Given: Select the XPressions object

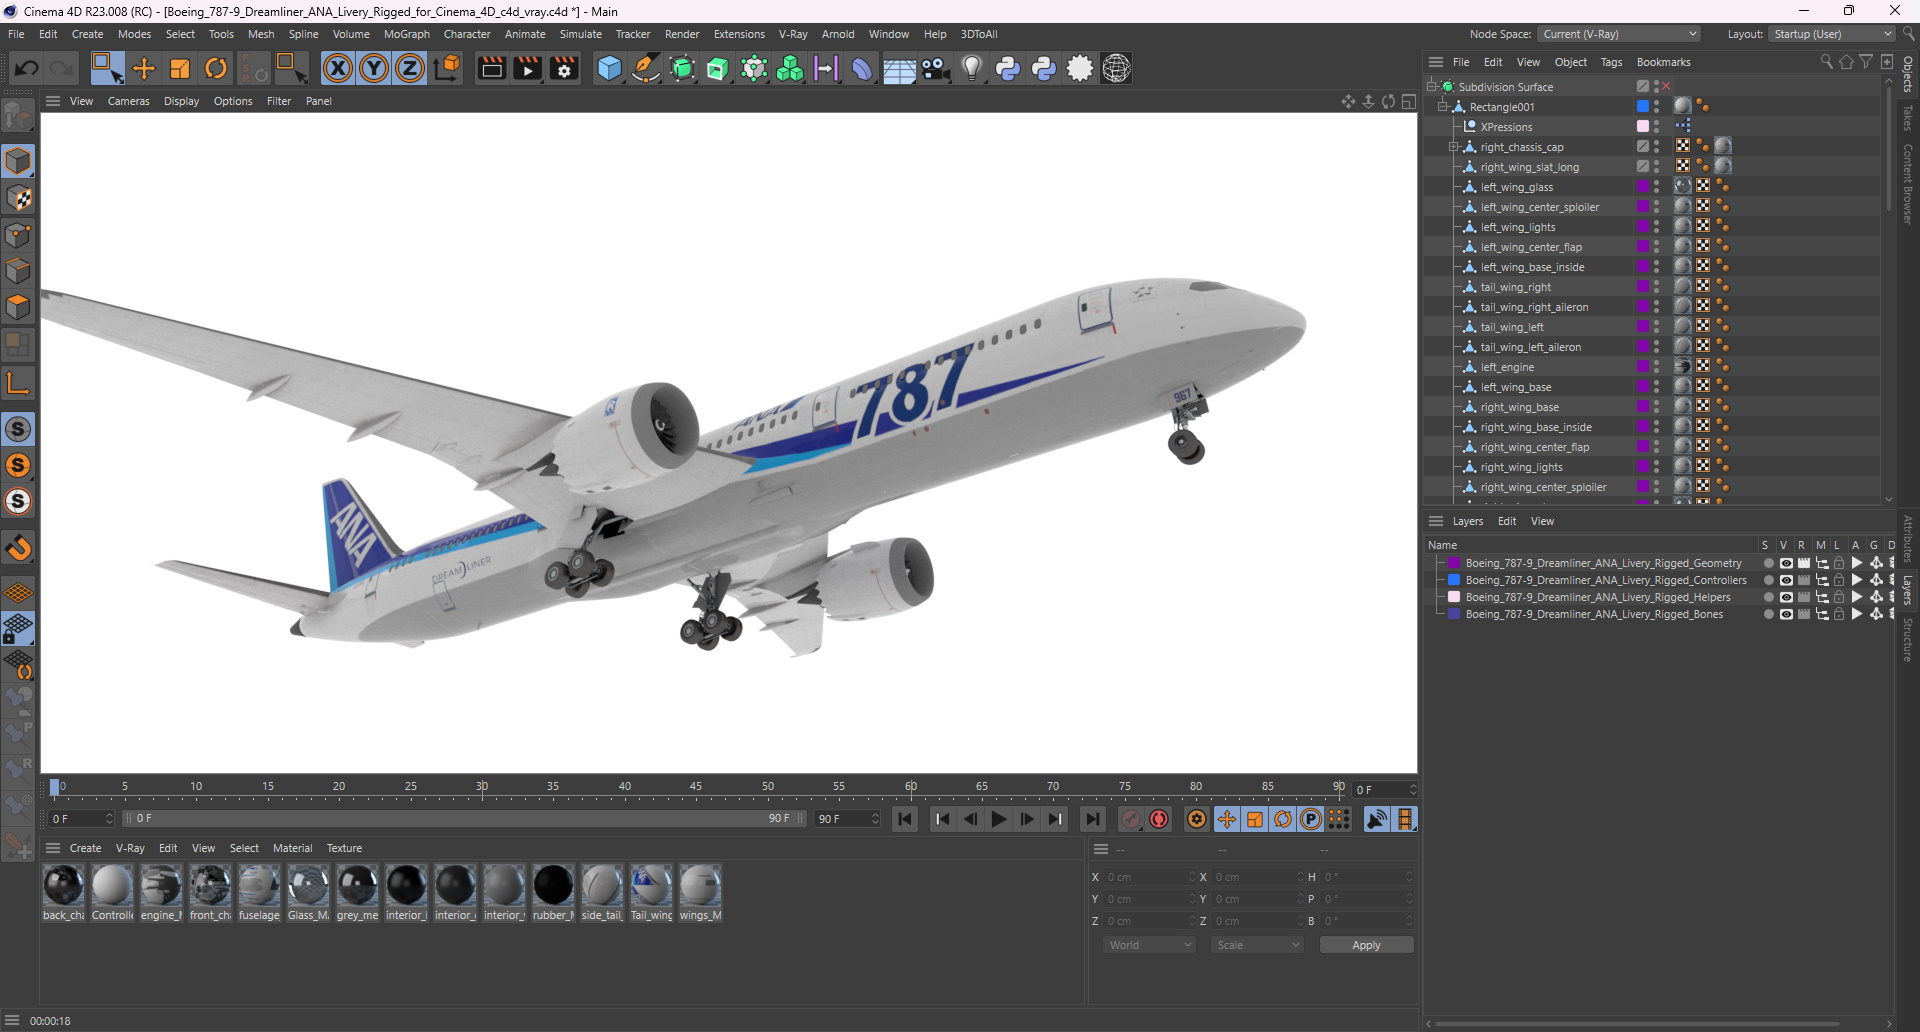Looking at the screenshot, I should coord(1506,127).
